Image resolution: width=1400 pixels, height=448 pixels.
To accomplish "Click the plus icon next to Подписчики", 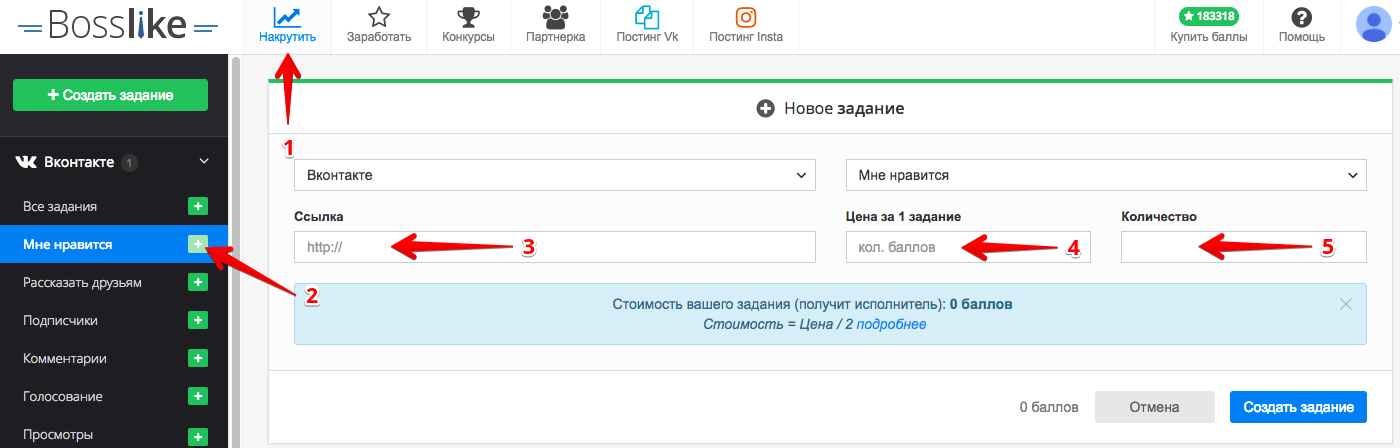I will pyautogui.click(x=198, y=320).
